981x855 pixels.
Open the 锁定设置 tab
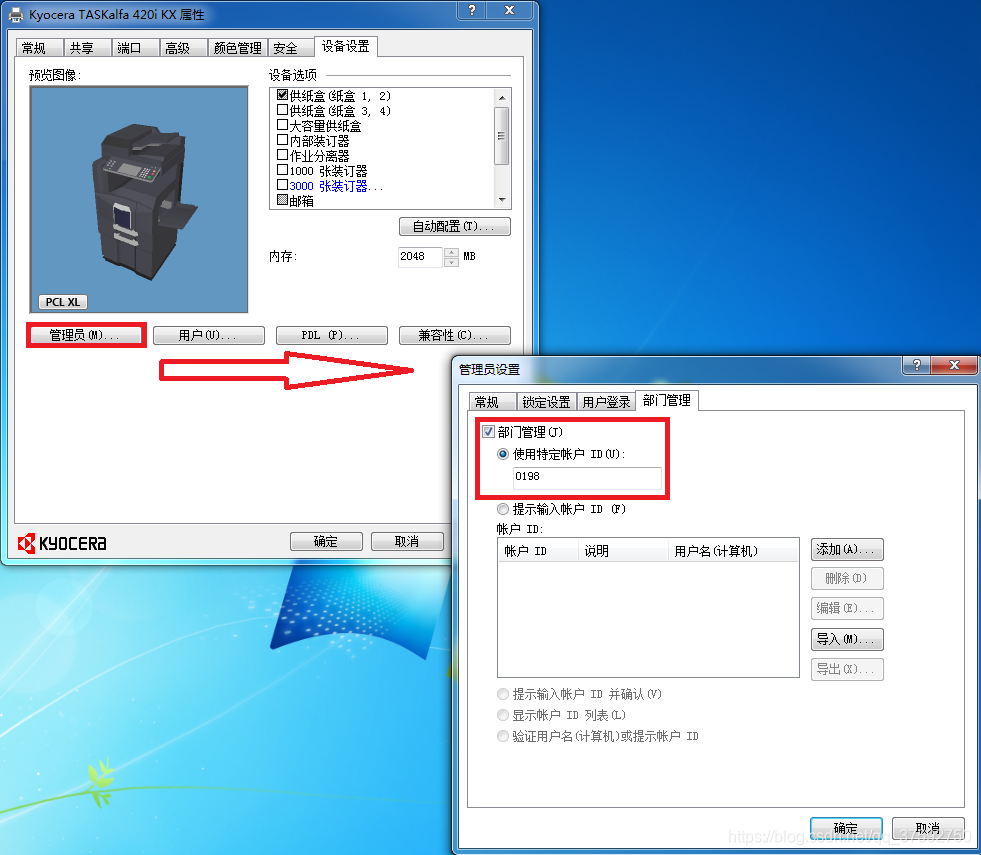(546, 402)
